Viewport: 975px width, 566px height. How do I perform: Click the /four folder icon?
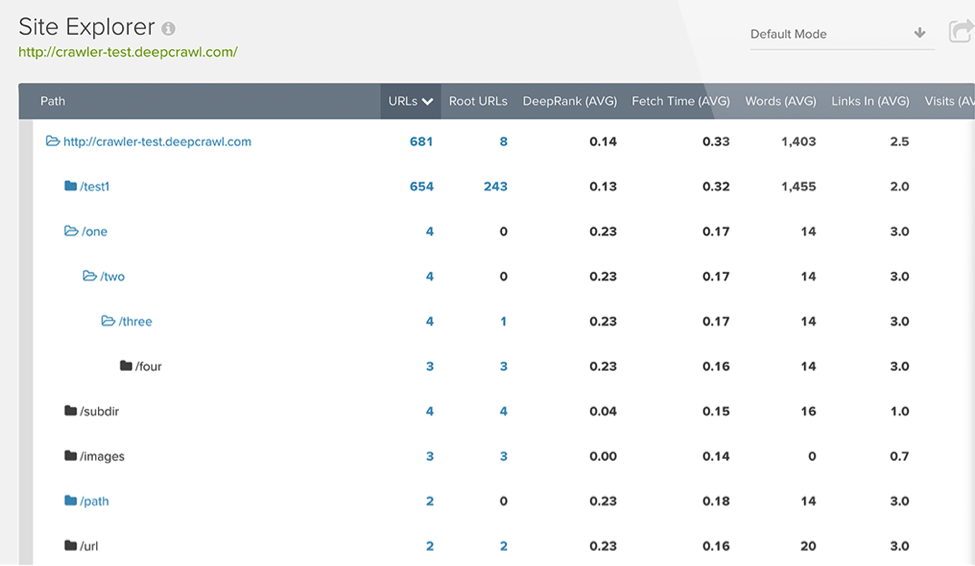coord(126,366)
